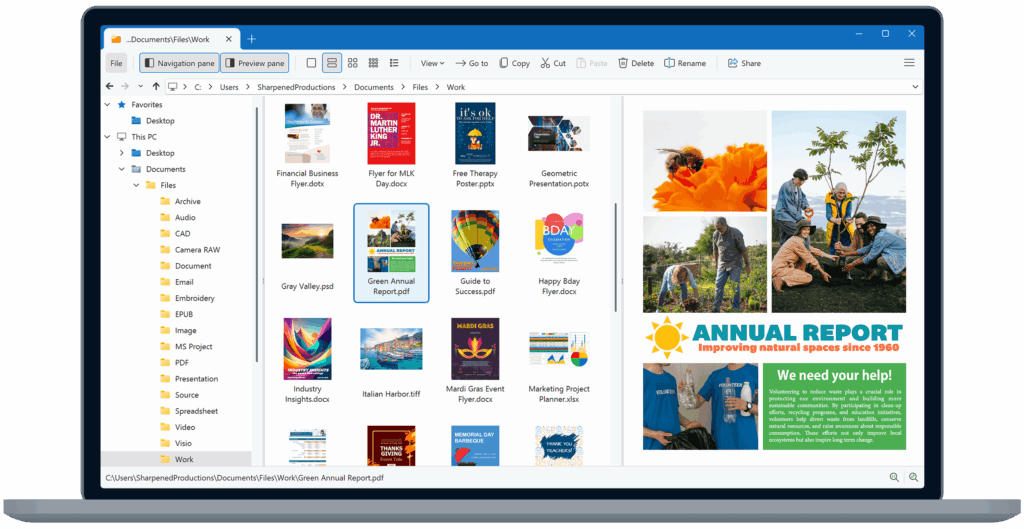Select the 2x2 large icons grid view

pos(353,63)
